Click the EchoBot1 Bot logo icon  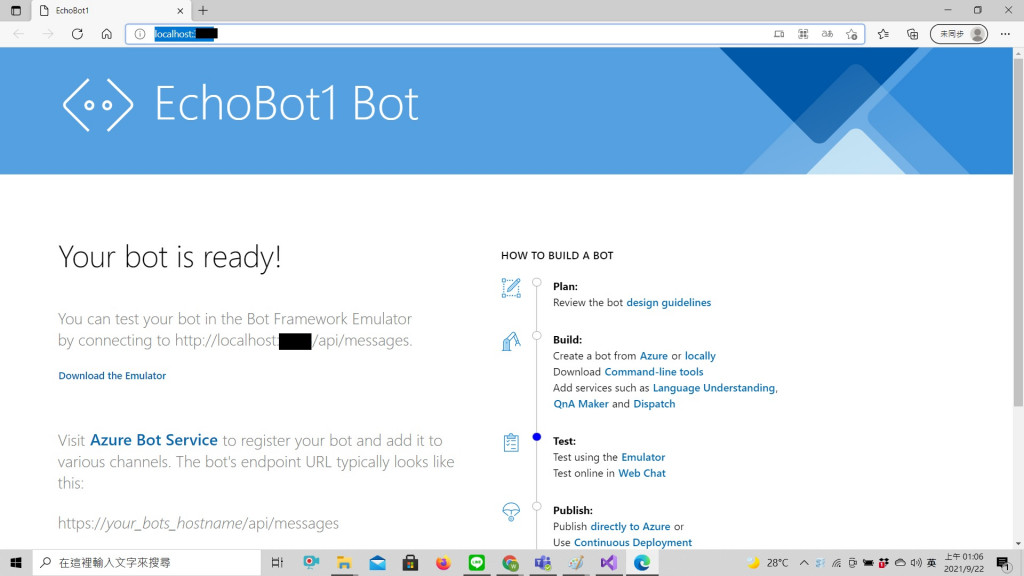(x=98, y=104)
